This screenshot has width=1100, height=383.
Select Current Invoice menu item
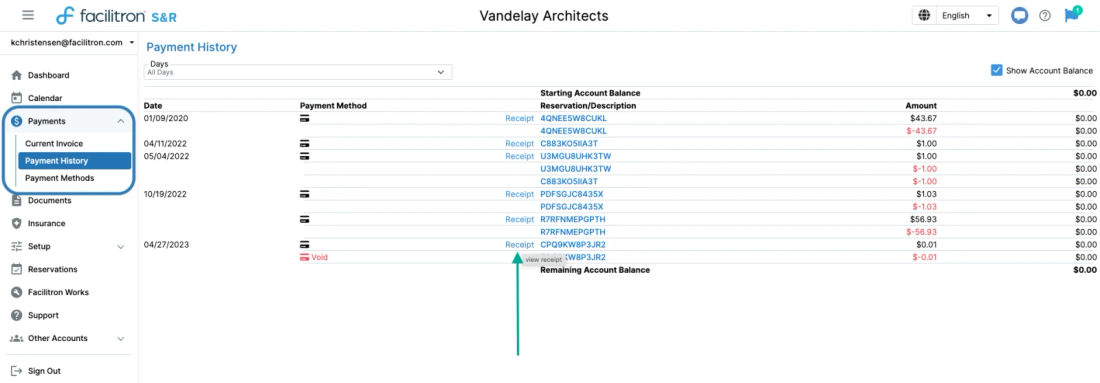pos(54,144)
